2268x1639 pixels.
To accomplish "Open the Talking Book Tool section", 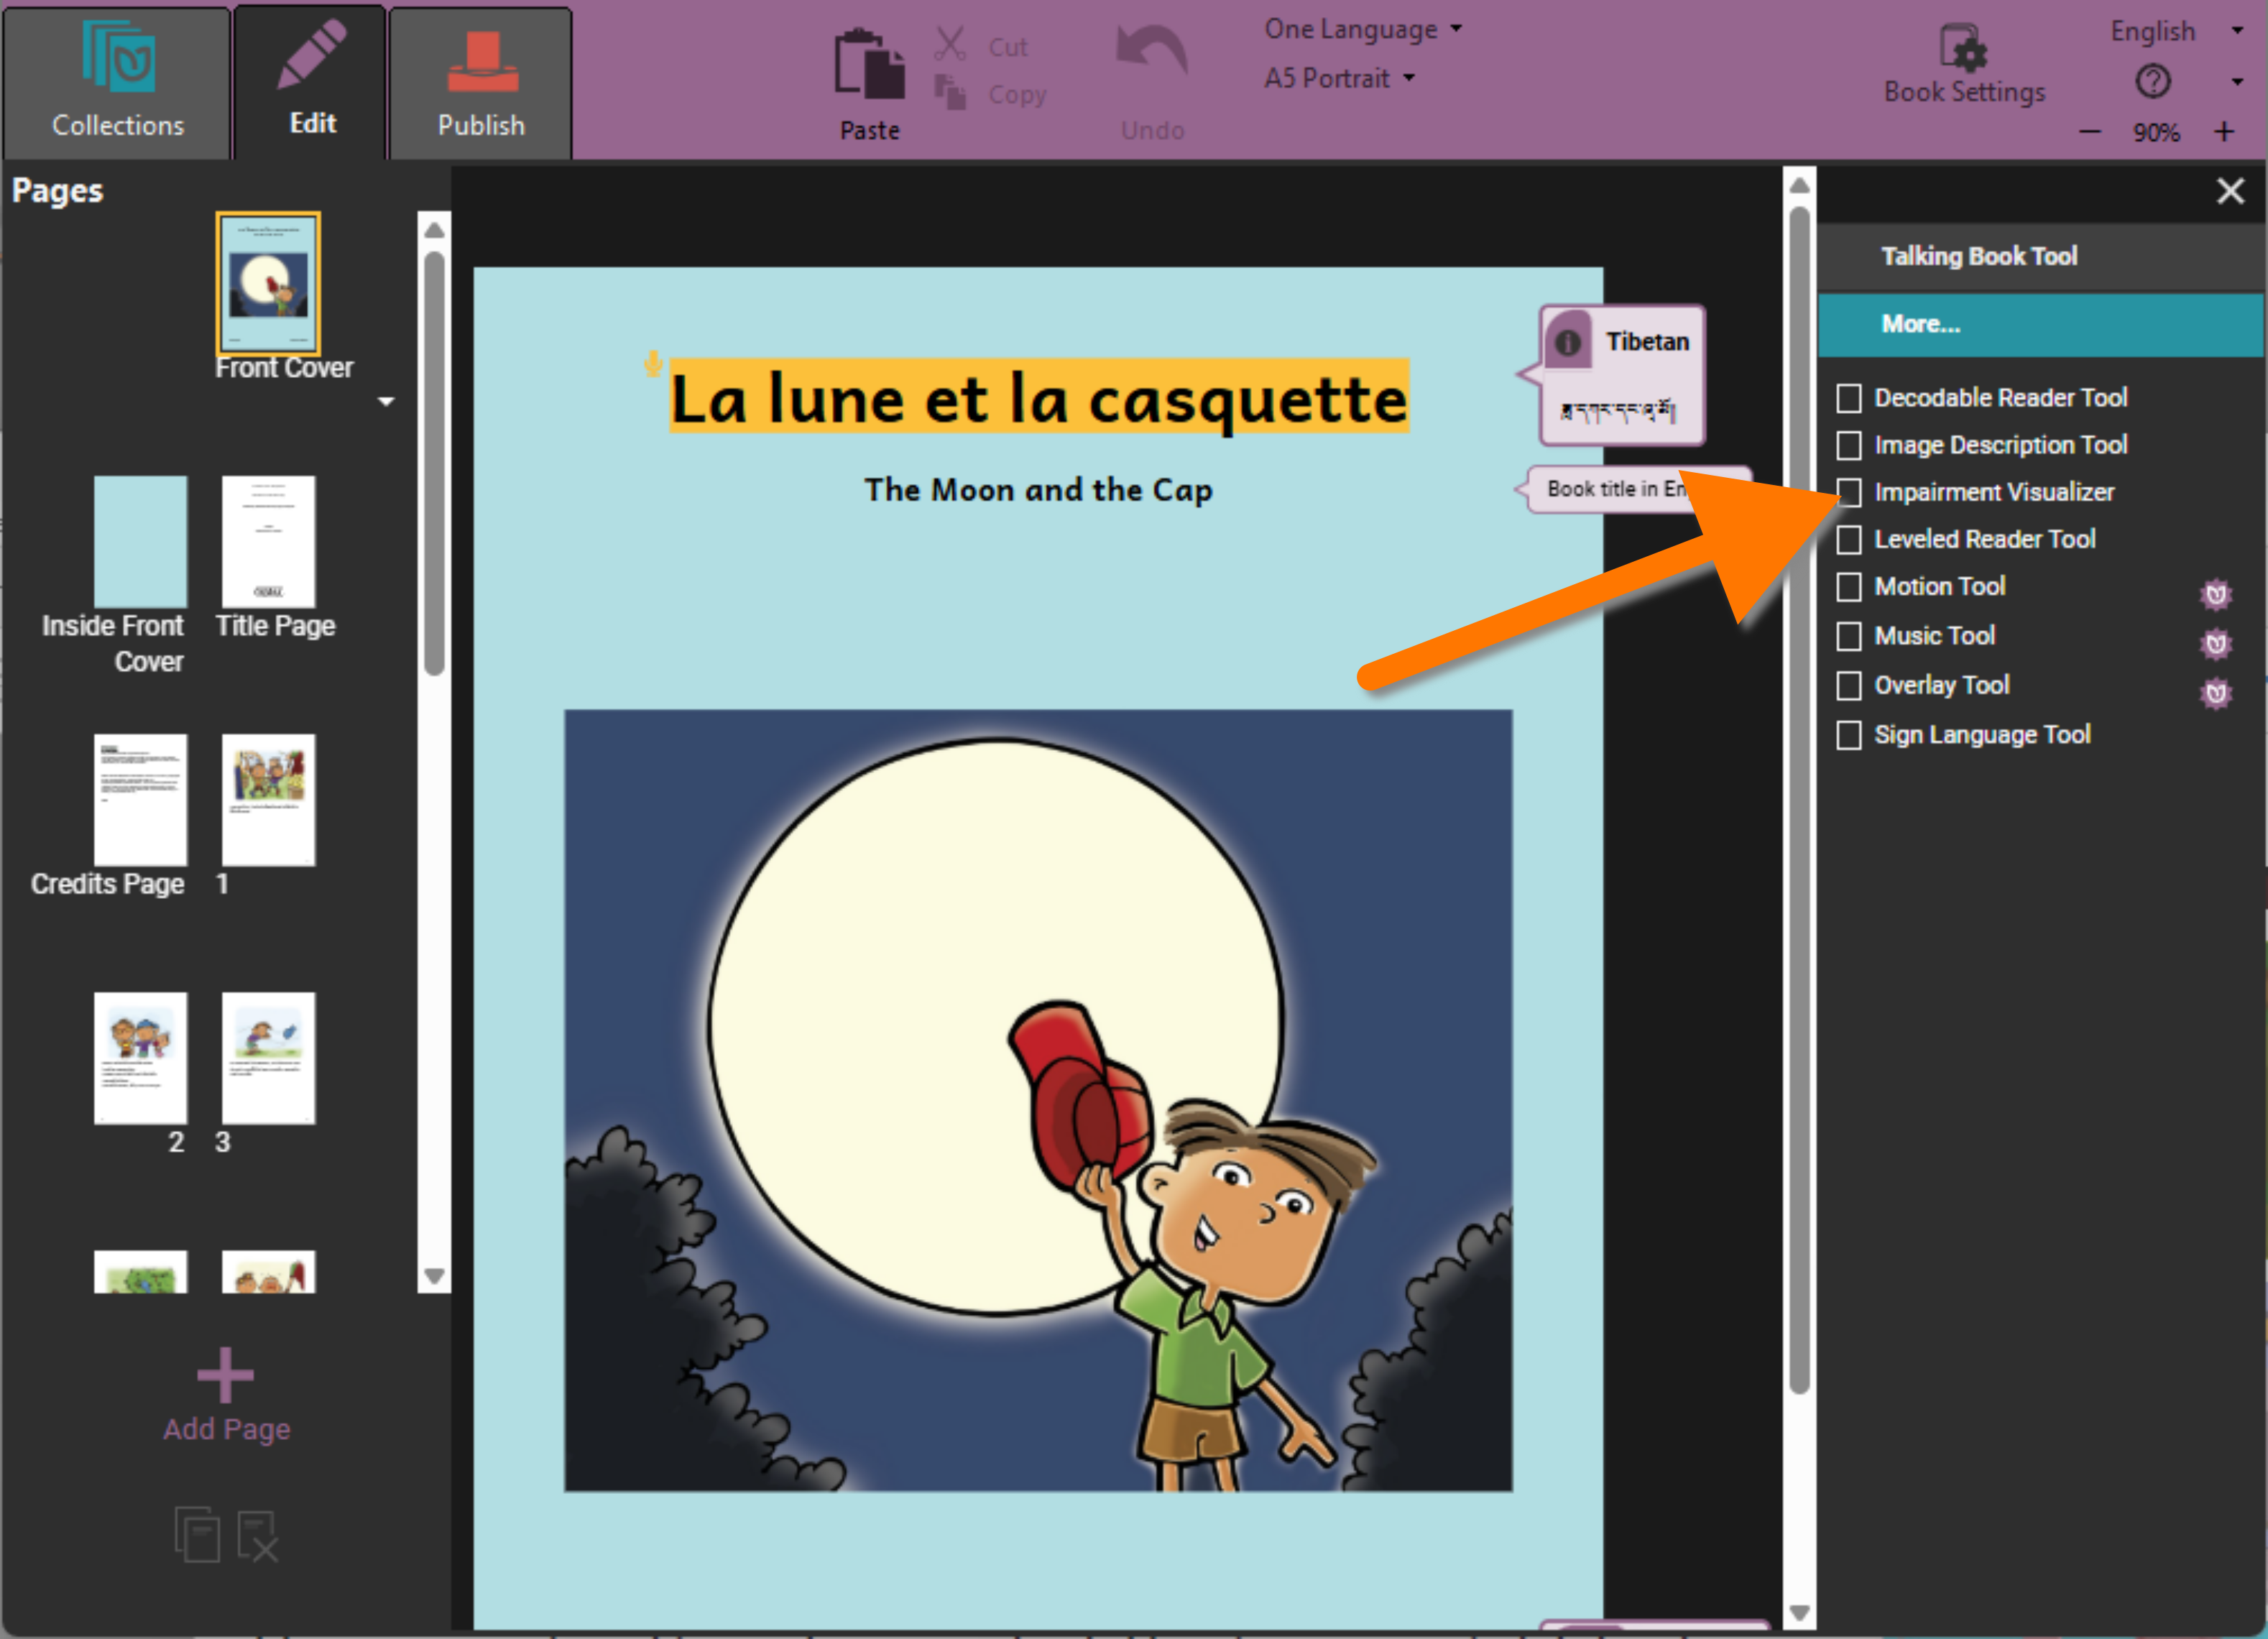I will pyautogui.click(x=1978, y=256).
